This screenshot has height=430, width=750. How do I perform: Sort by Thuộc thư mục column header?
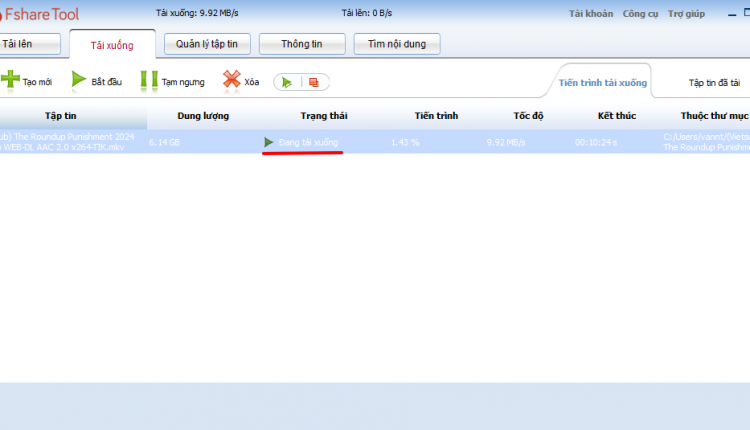[x=714, y=116]
